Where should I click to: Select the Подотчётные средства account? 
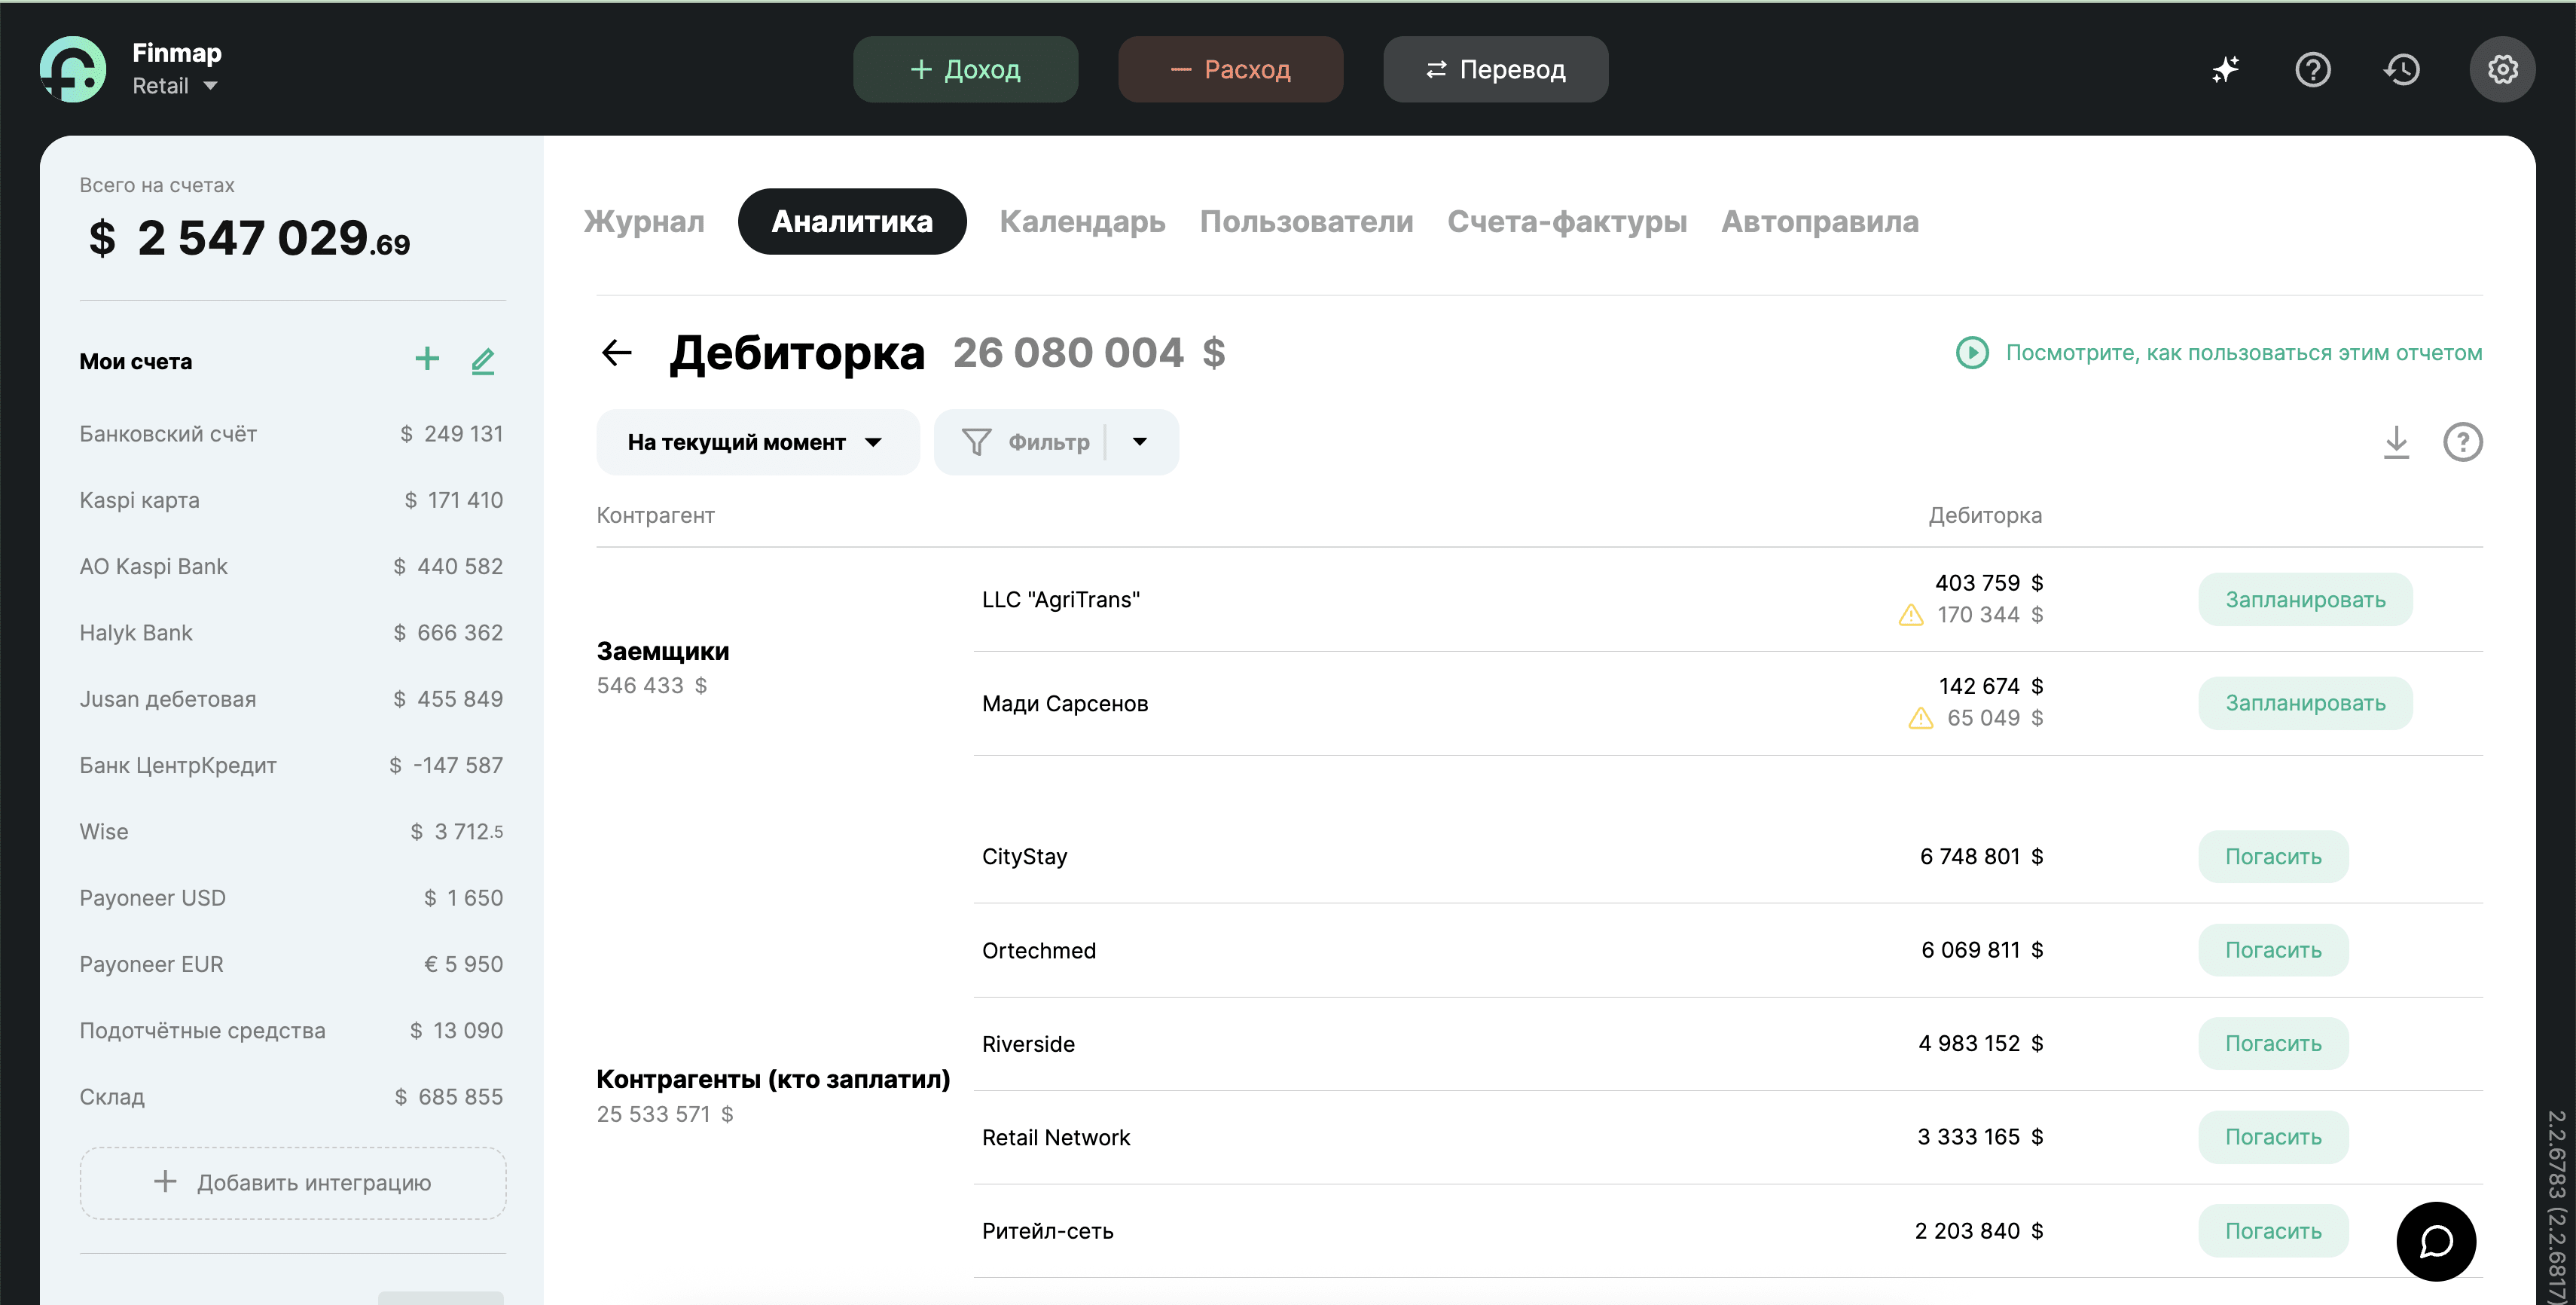point(291,1030)
